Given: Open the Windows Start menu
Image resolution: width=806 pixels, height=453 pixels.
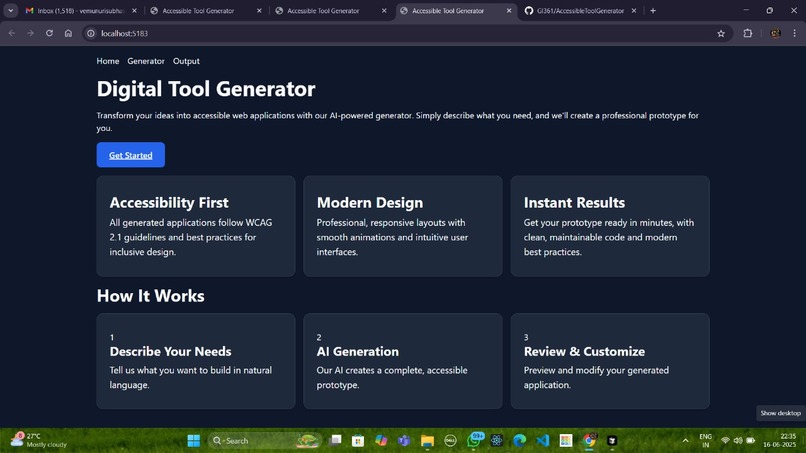Looking at the screenshot, I should [193, 441].
